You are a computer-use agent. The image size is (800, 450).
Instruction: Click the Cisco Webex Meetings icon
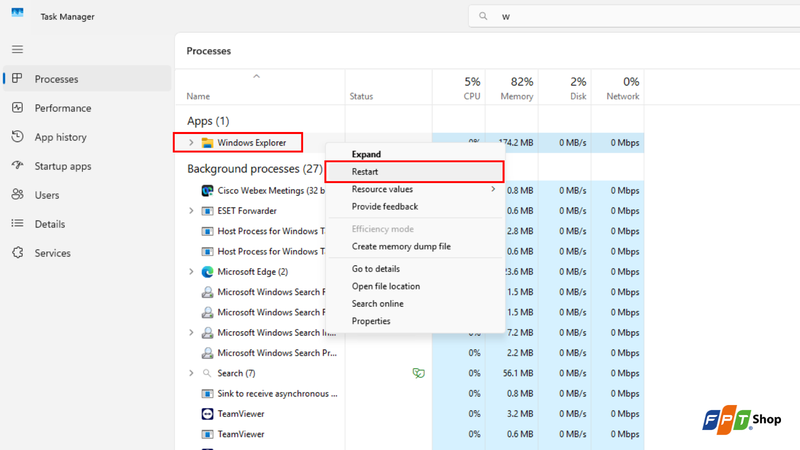(207, 191)
